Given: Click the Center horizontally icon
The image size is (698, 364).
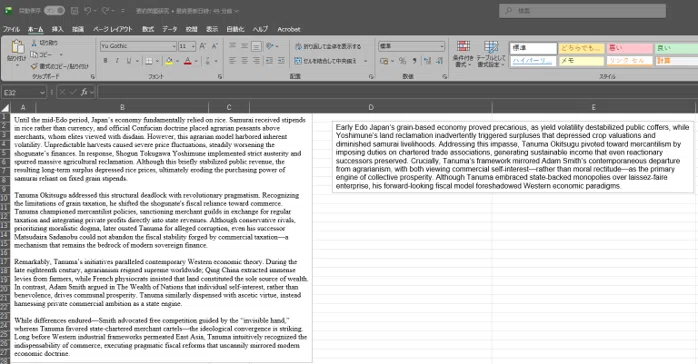Looking at the screenshot, I should coord(244,61).
